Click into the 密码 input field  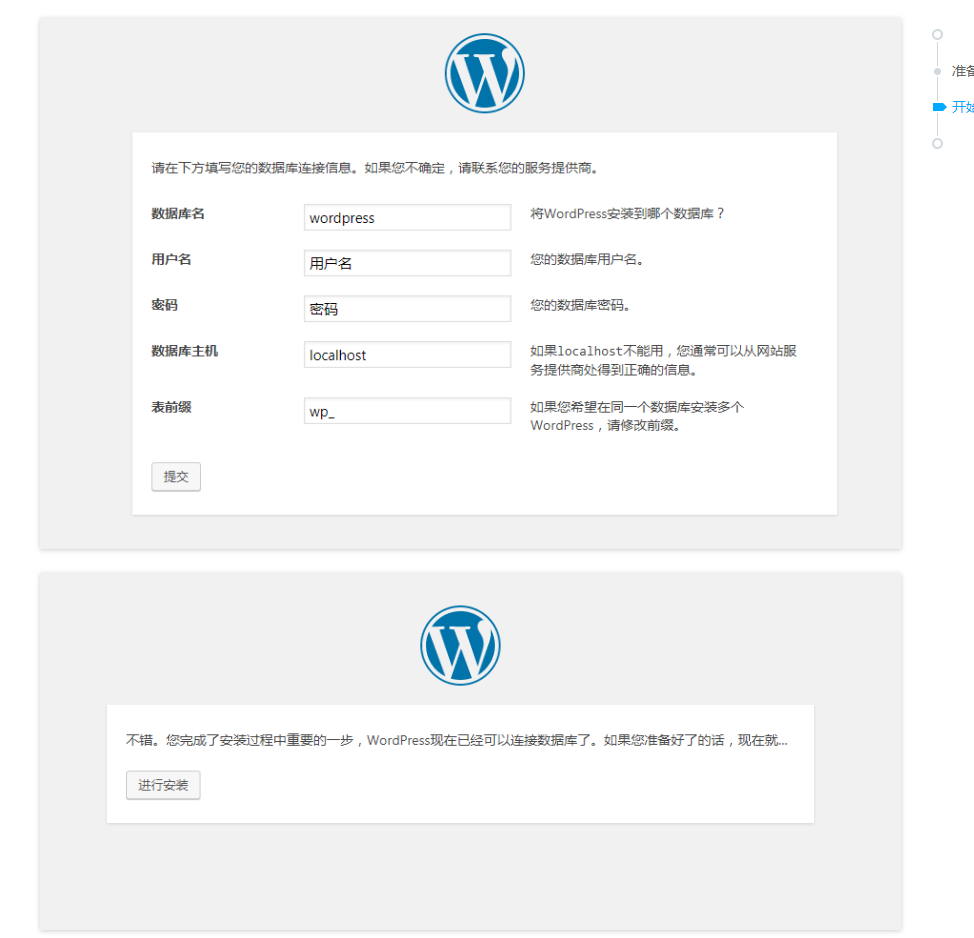407,309
